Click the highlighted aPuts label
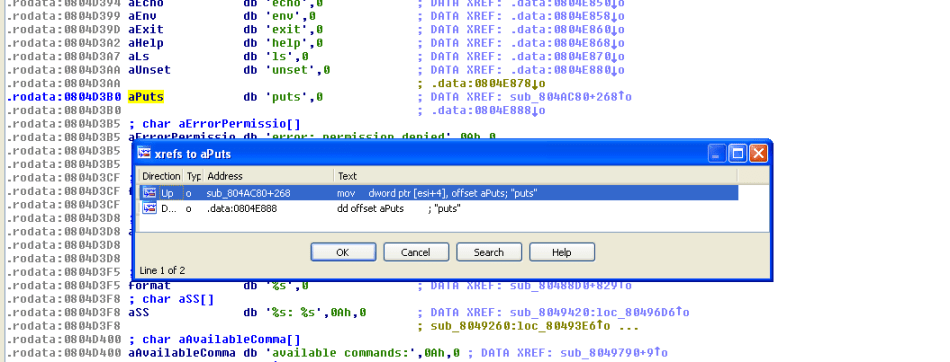 click(x=146, y=96)
